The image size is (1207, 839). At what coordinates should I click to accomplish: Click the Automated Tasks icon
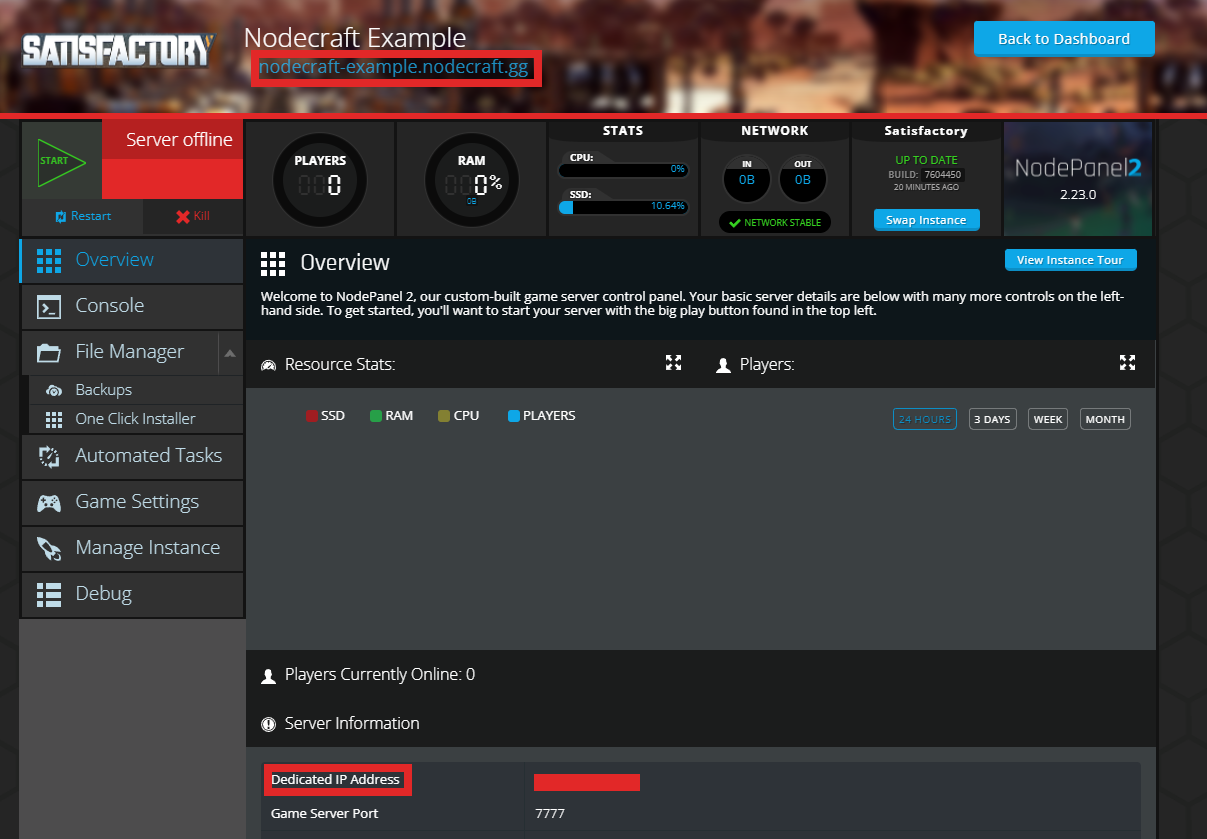click(x=48, y=456)
